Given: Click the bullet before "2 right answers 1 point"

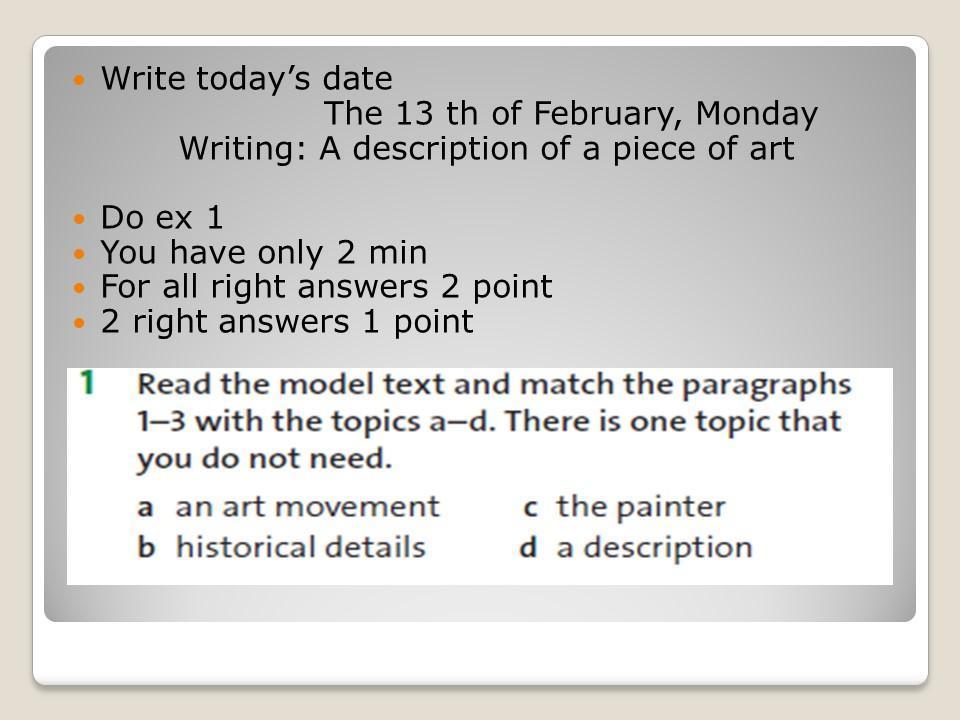Looking at the screenshot, I should tap(81, 323).
